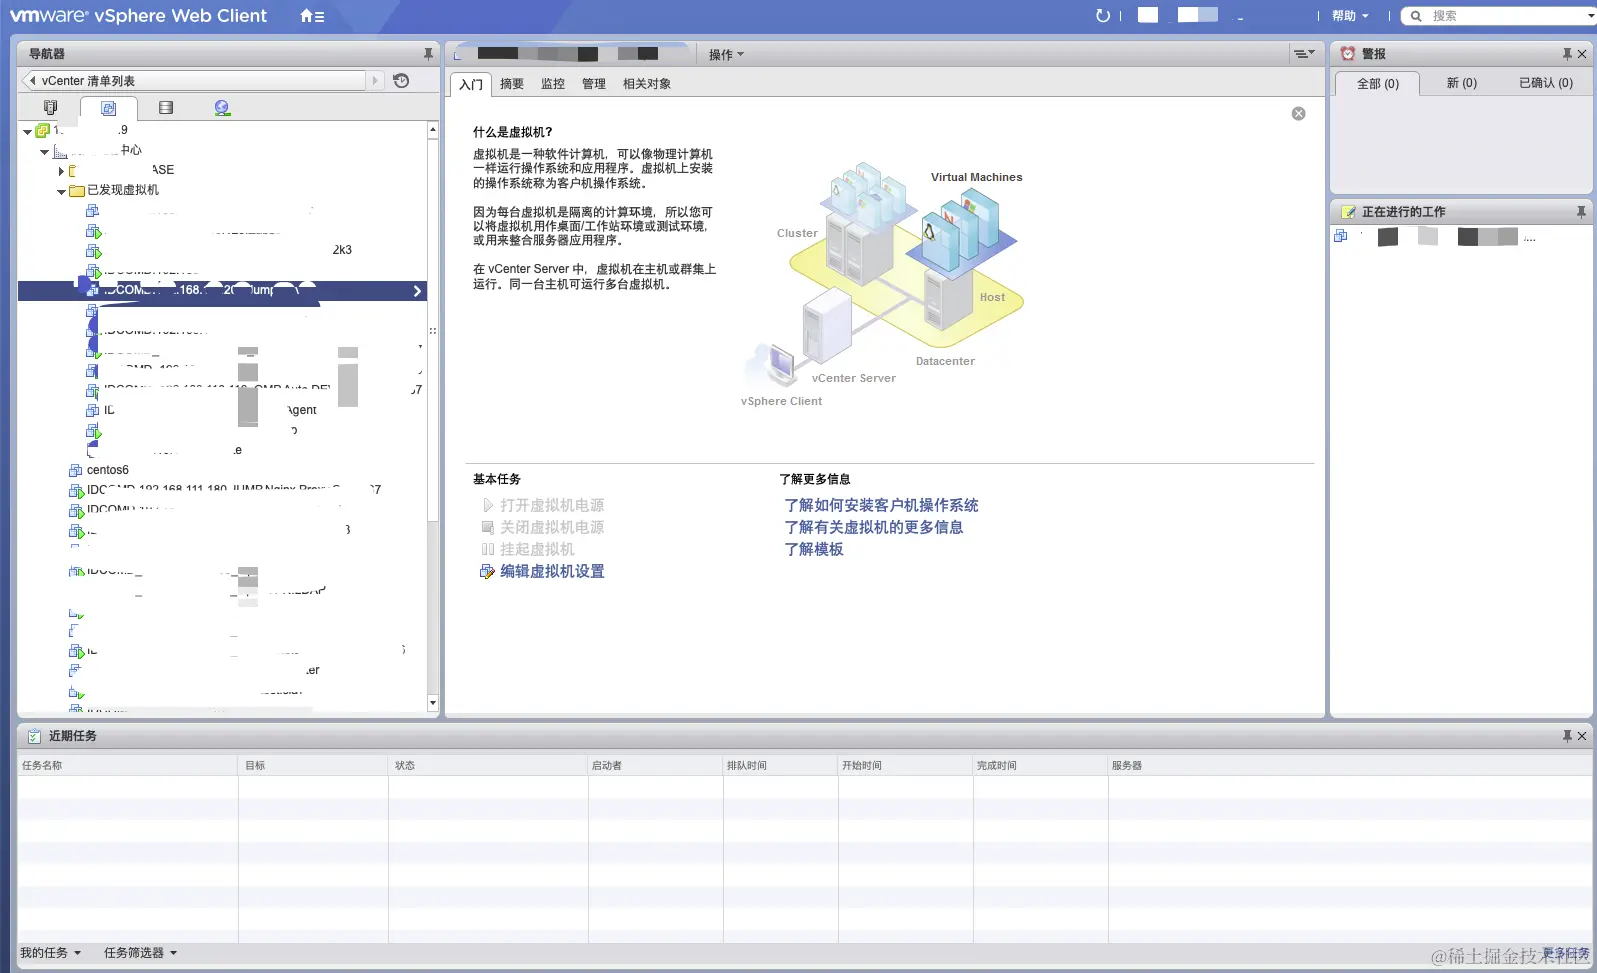Viewport: 1597px width, 973px height.
Task: Pin the 导航器 navigator panel
Action: tap(428, 54)
